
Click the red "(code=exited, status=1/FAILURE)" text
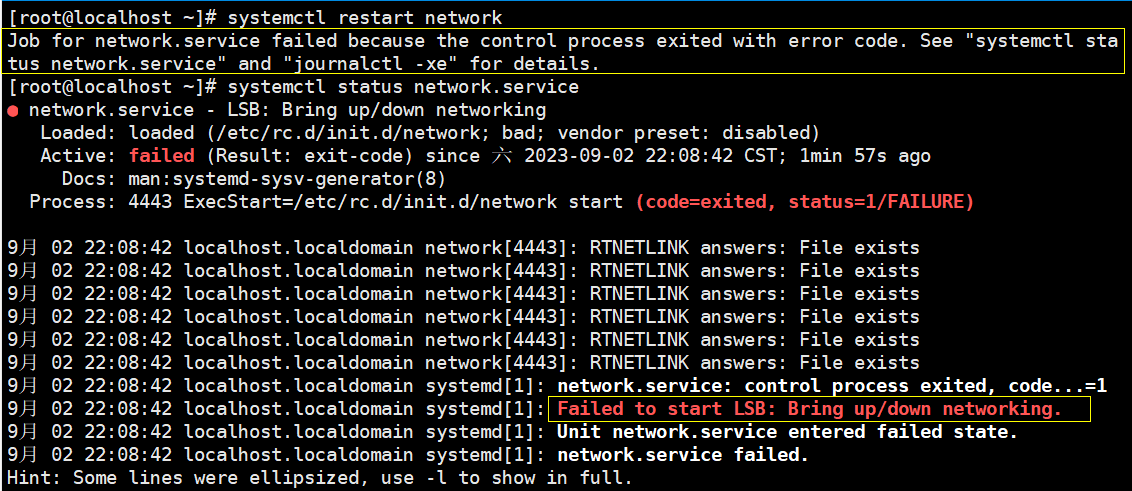pos(804,202)
